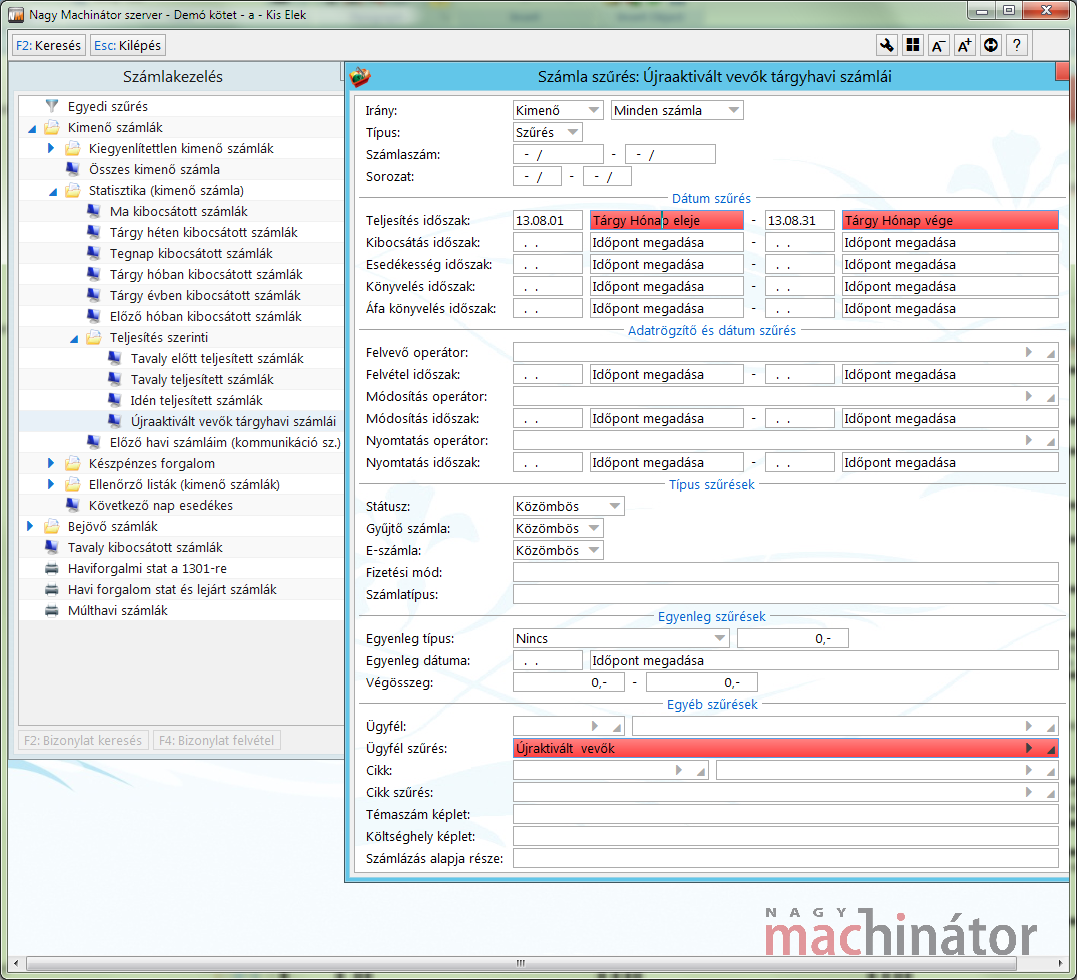Click the circular left-right arrow icon
Image resolution: width=1077 pixels, height=980 pixels.
pyautogui.click(x=990, y=45)
